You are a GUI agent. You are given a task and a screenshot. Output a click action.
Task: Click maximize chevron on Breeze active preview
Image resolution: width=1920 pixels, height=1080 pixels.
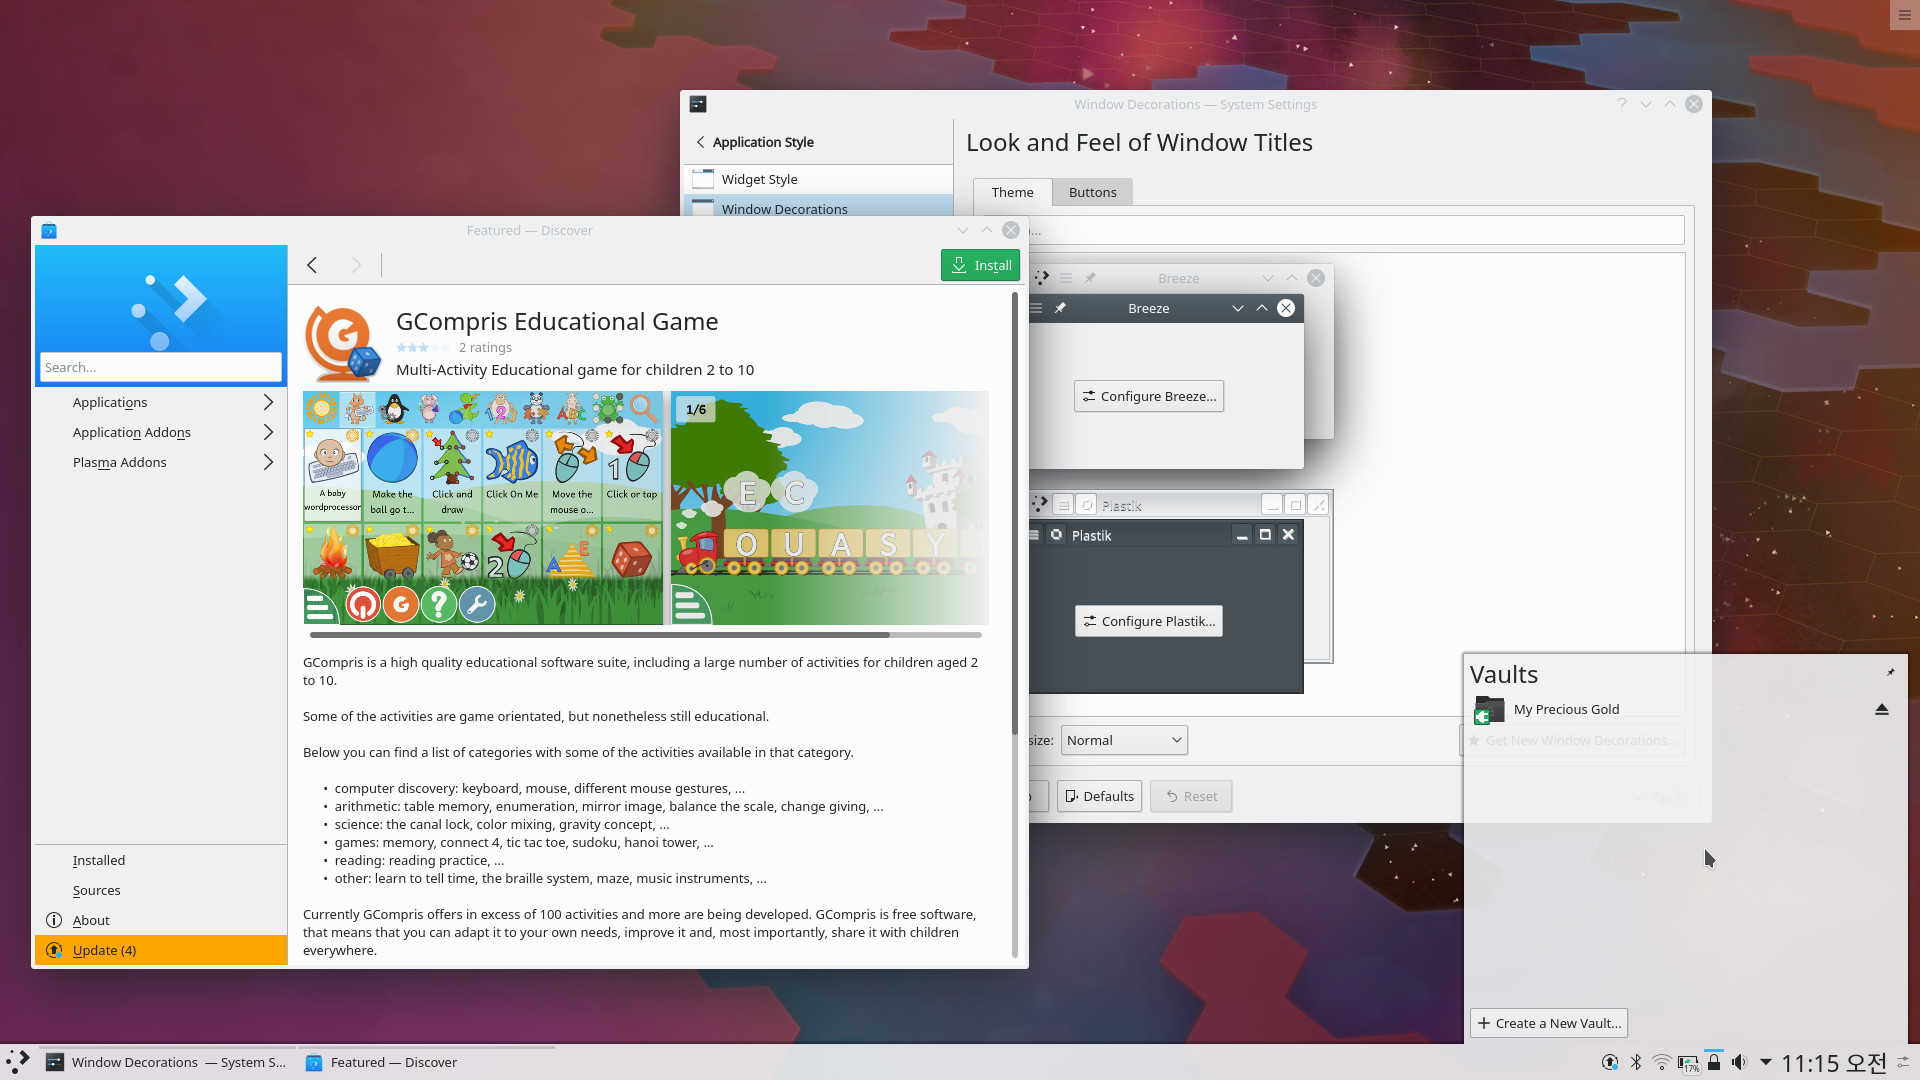(x=1262, y=308)
